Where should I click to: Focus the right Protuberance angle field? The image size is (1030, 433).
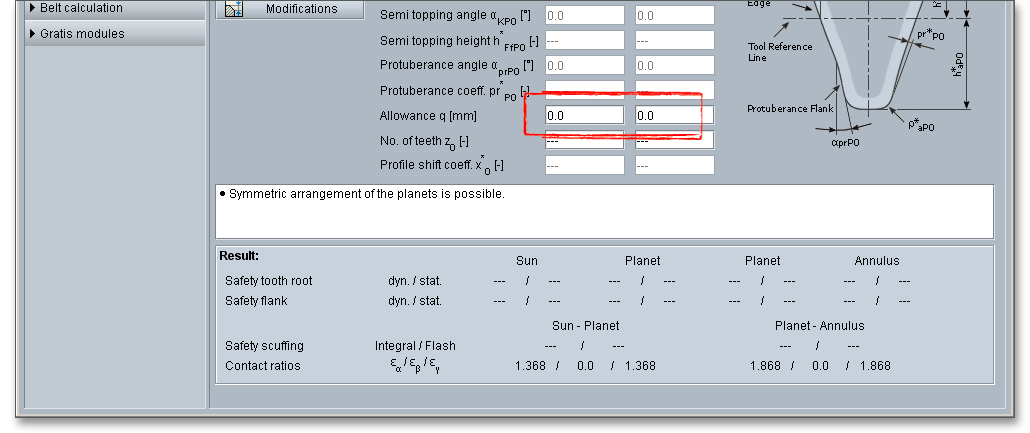(674, 66)
